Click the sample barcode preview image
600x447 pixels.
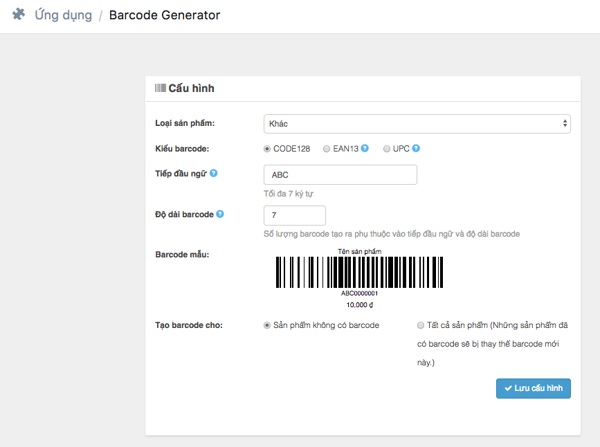tap(359, 278)
